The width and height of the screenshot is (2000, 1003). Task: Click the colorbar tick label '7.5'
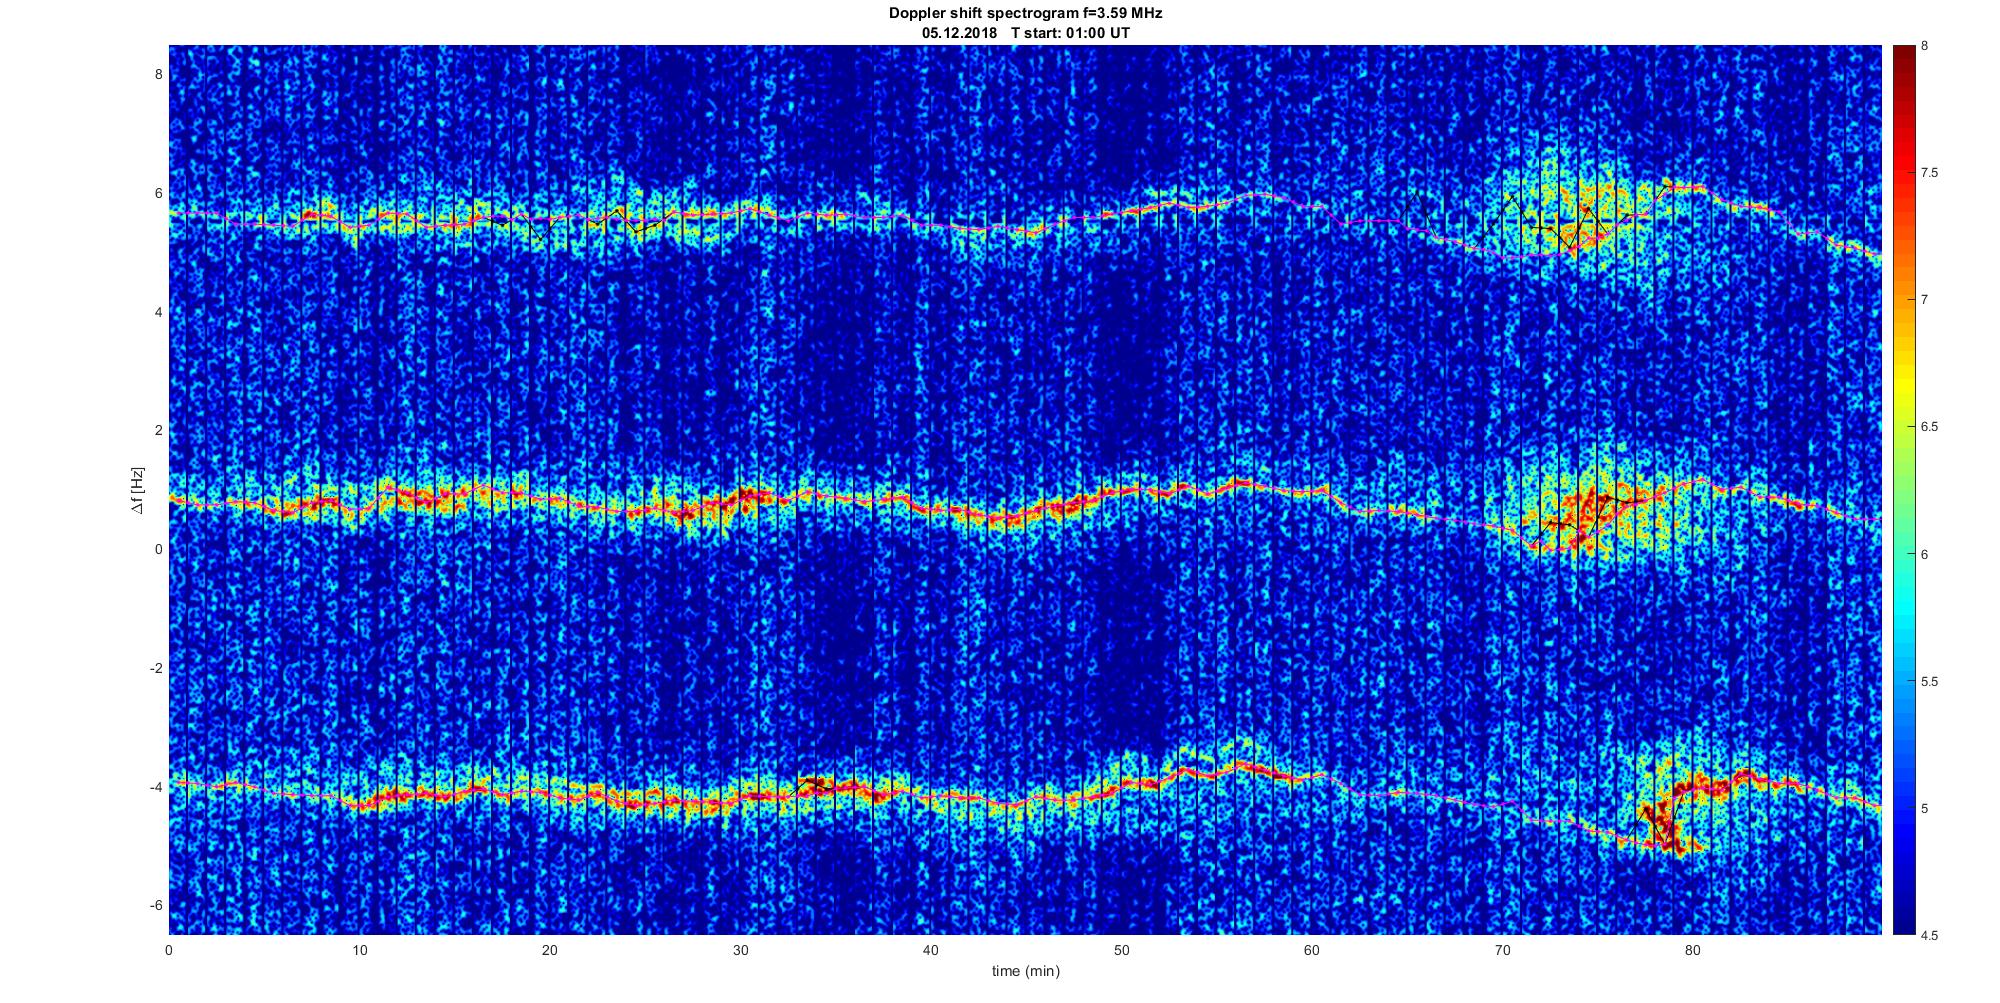pyautogui.click(x=1929, y=173)
